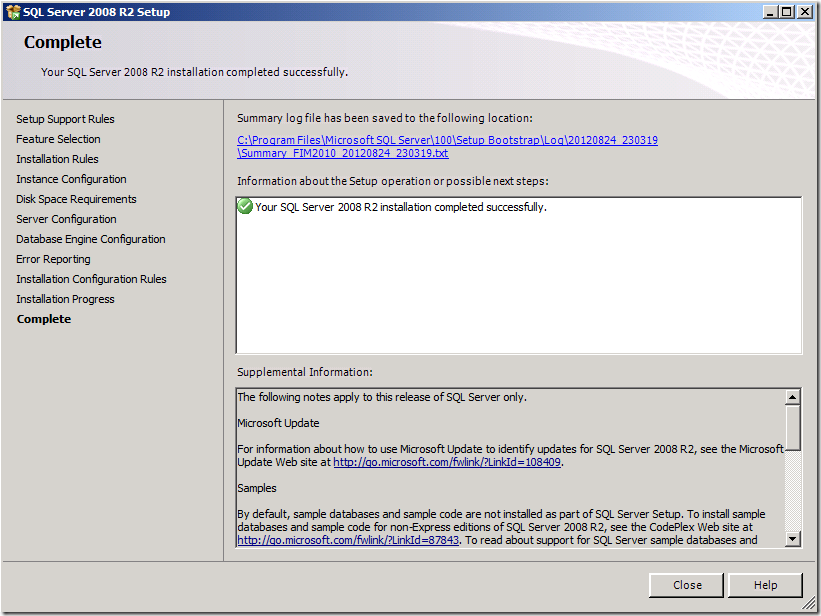
Task: Select Error Reporting step
Action: [53, 259]
